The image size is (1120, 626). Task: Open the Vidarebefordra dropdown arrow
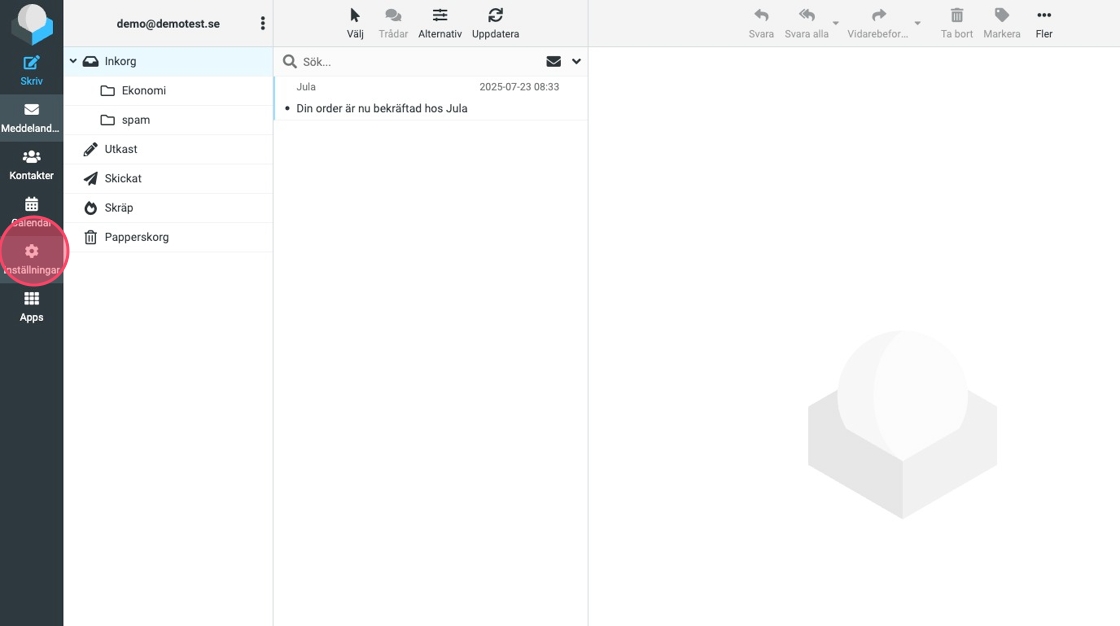[917, 23]
